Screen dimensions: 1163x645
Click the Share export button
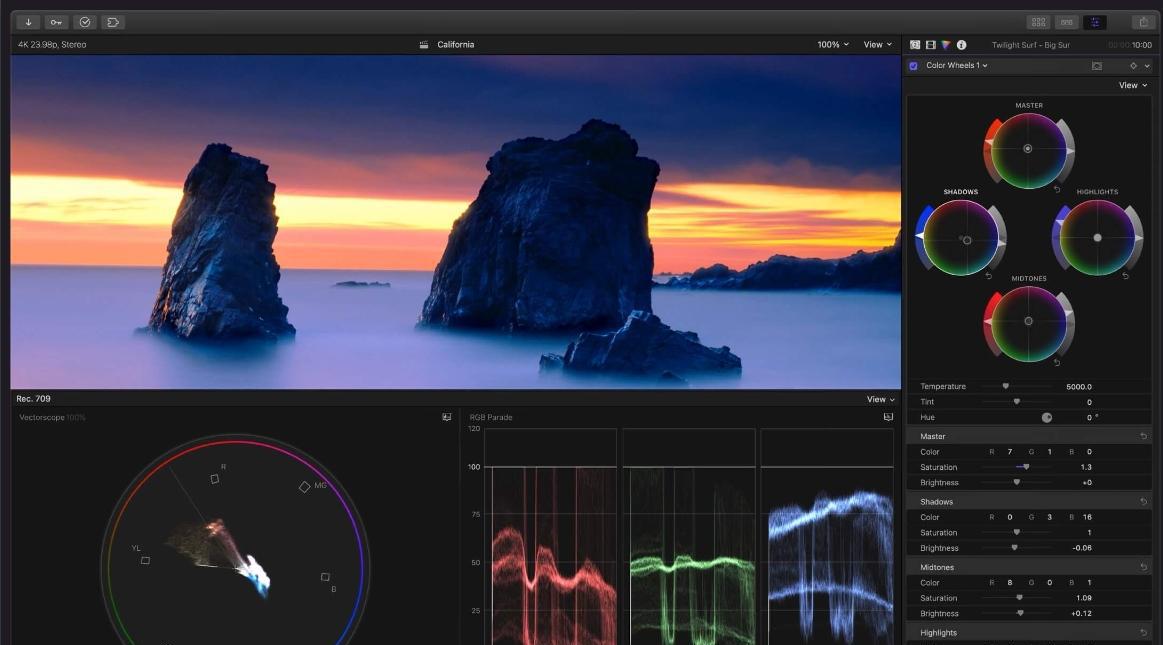coord(1144,22)
